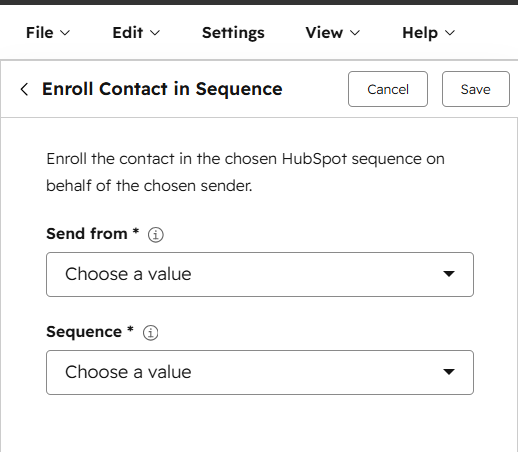The height and width of the screenshot is (452, 518).
Task: Expand the Sequence dropdown arrow
Action: point(449,372)
